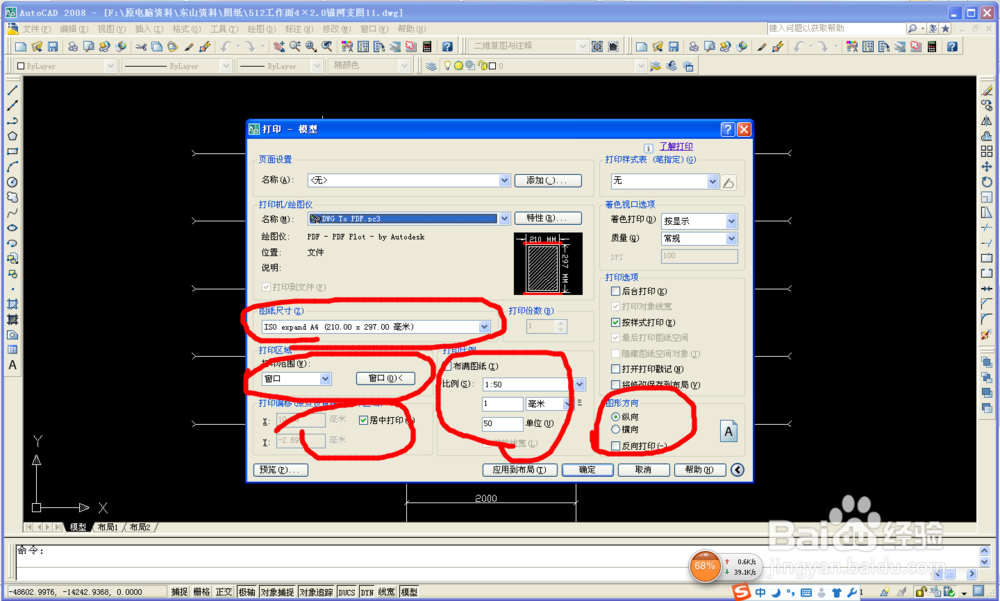
Task: Open the 图纸尺寸 paper size dropdown
Action: click(x=484, y=327)
